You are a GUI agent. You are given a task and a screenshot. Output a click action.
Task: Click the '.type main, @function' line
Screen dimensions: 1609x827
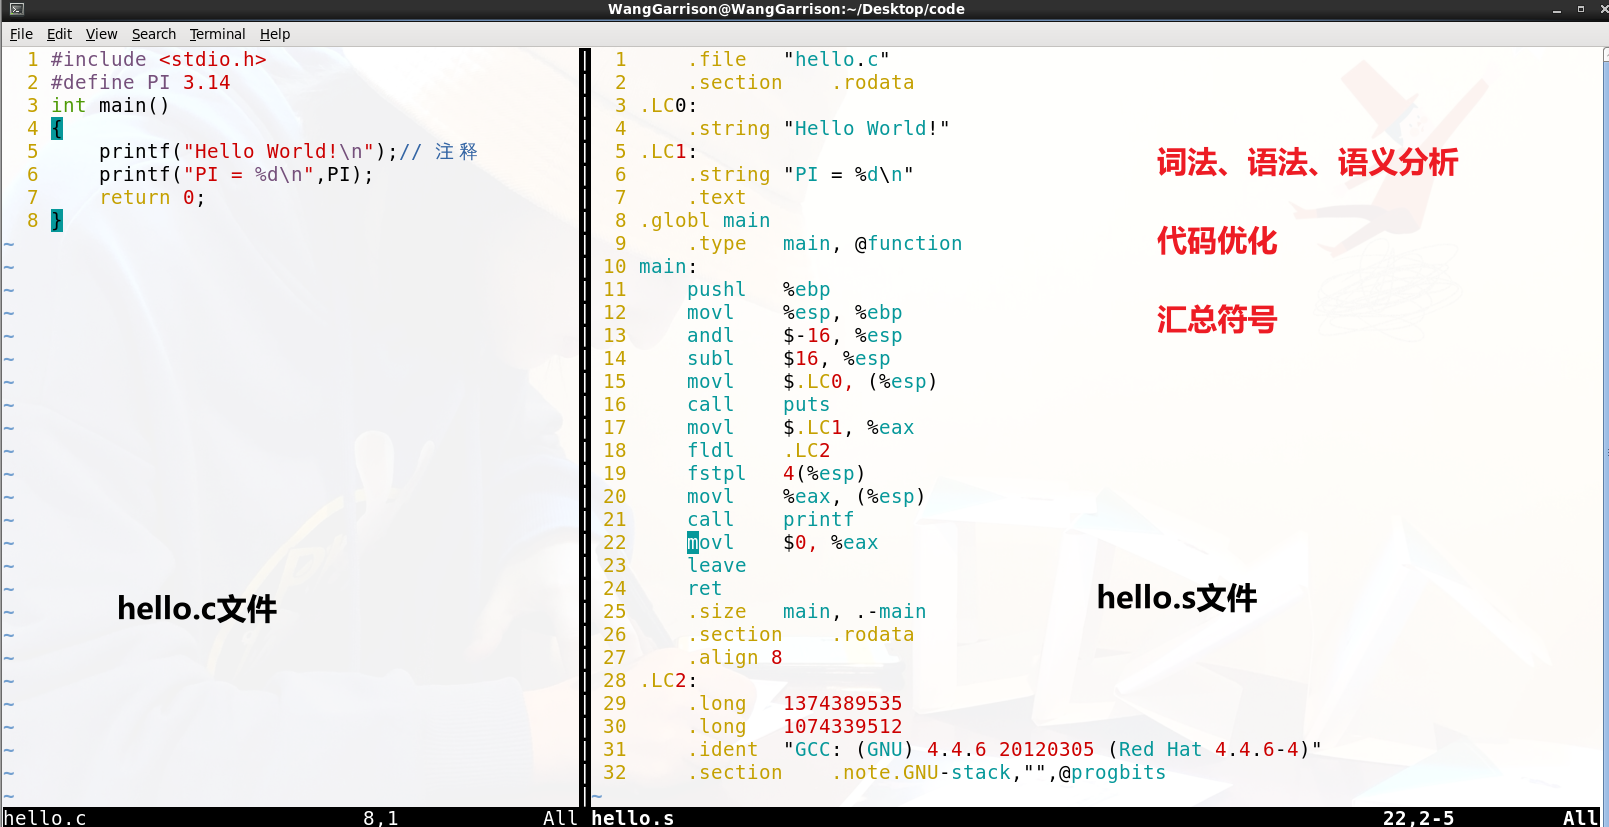point(824,243)
